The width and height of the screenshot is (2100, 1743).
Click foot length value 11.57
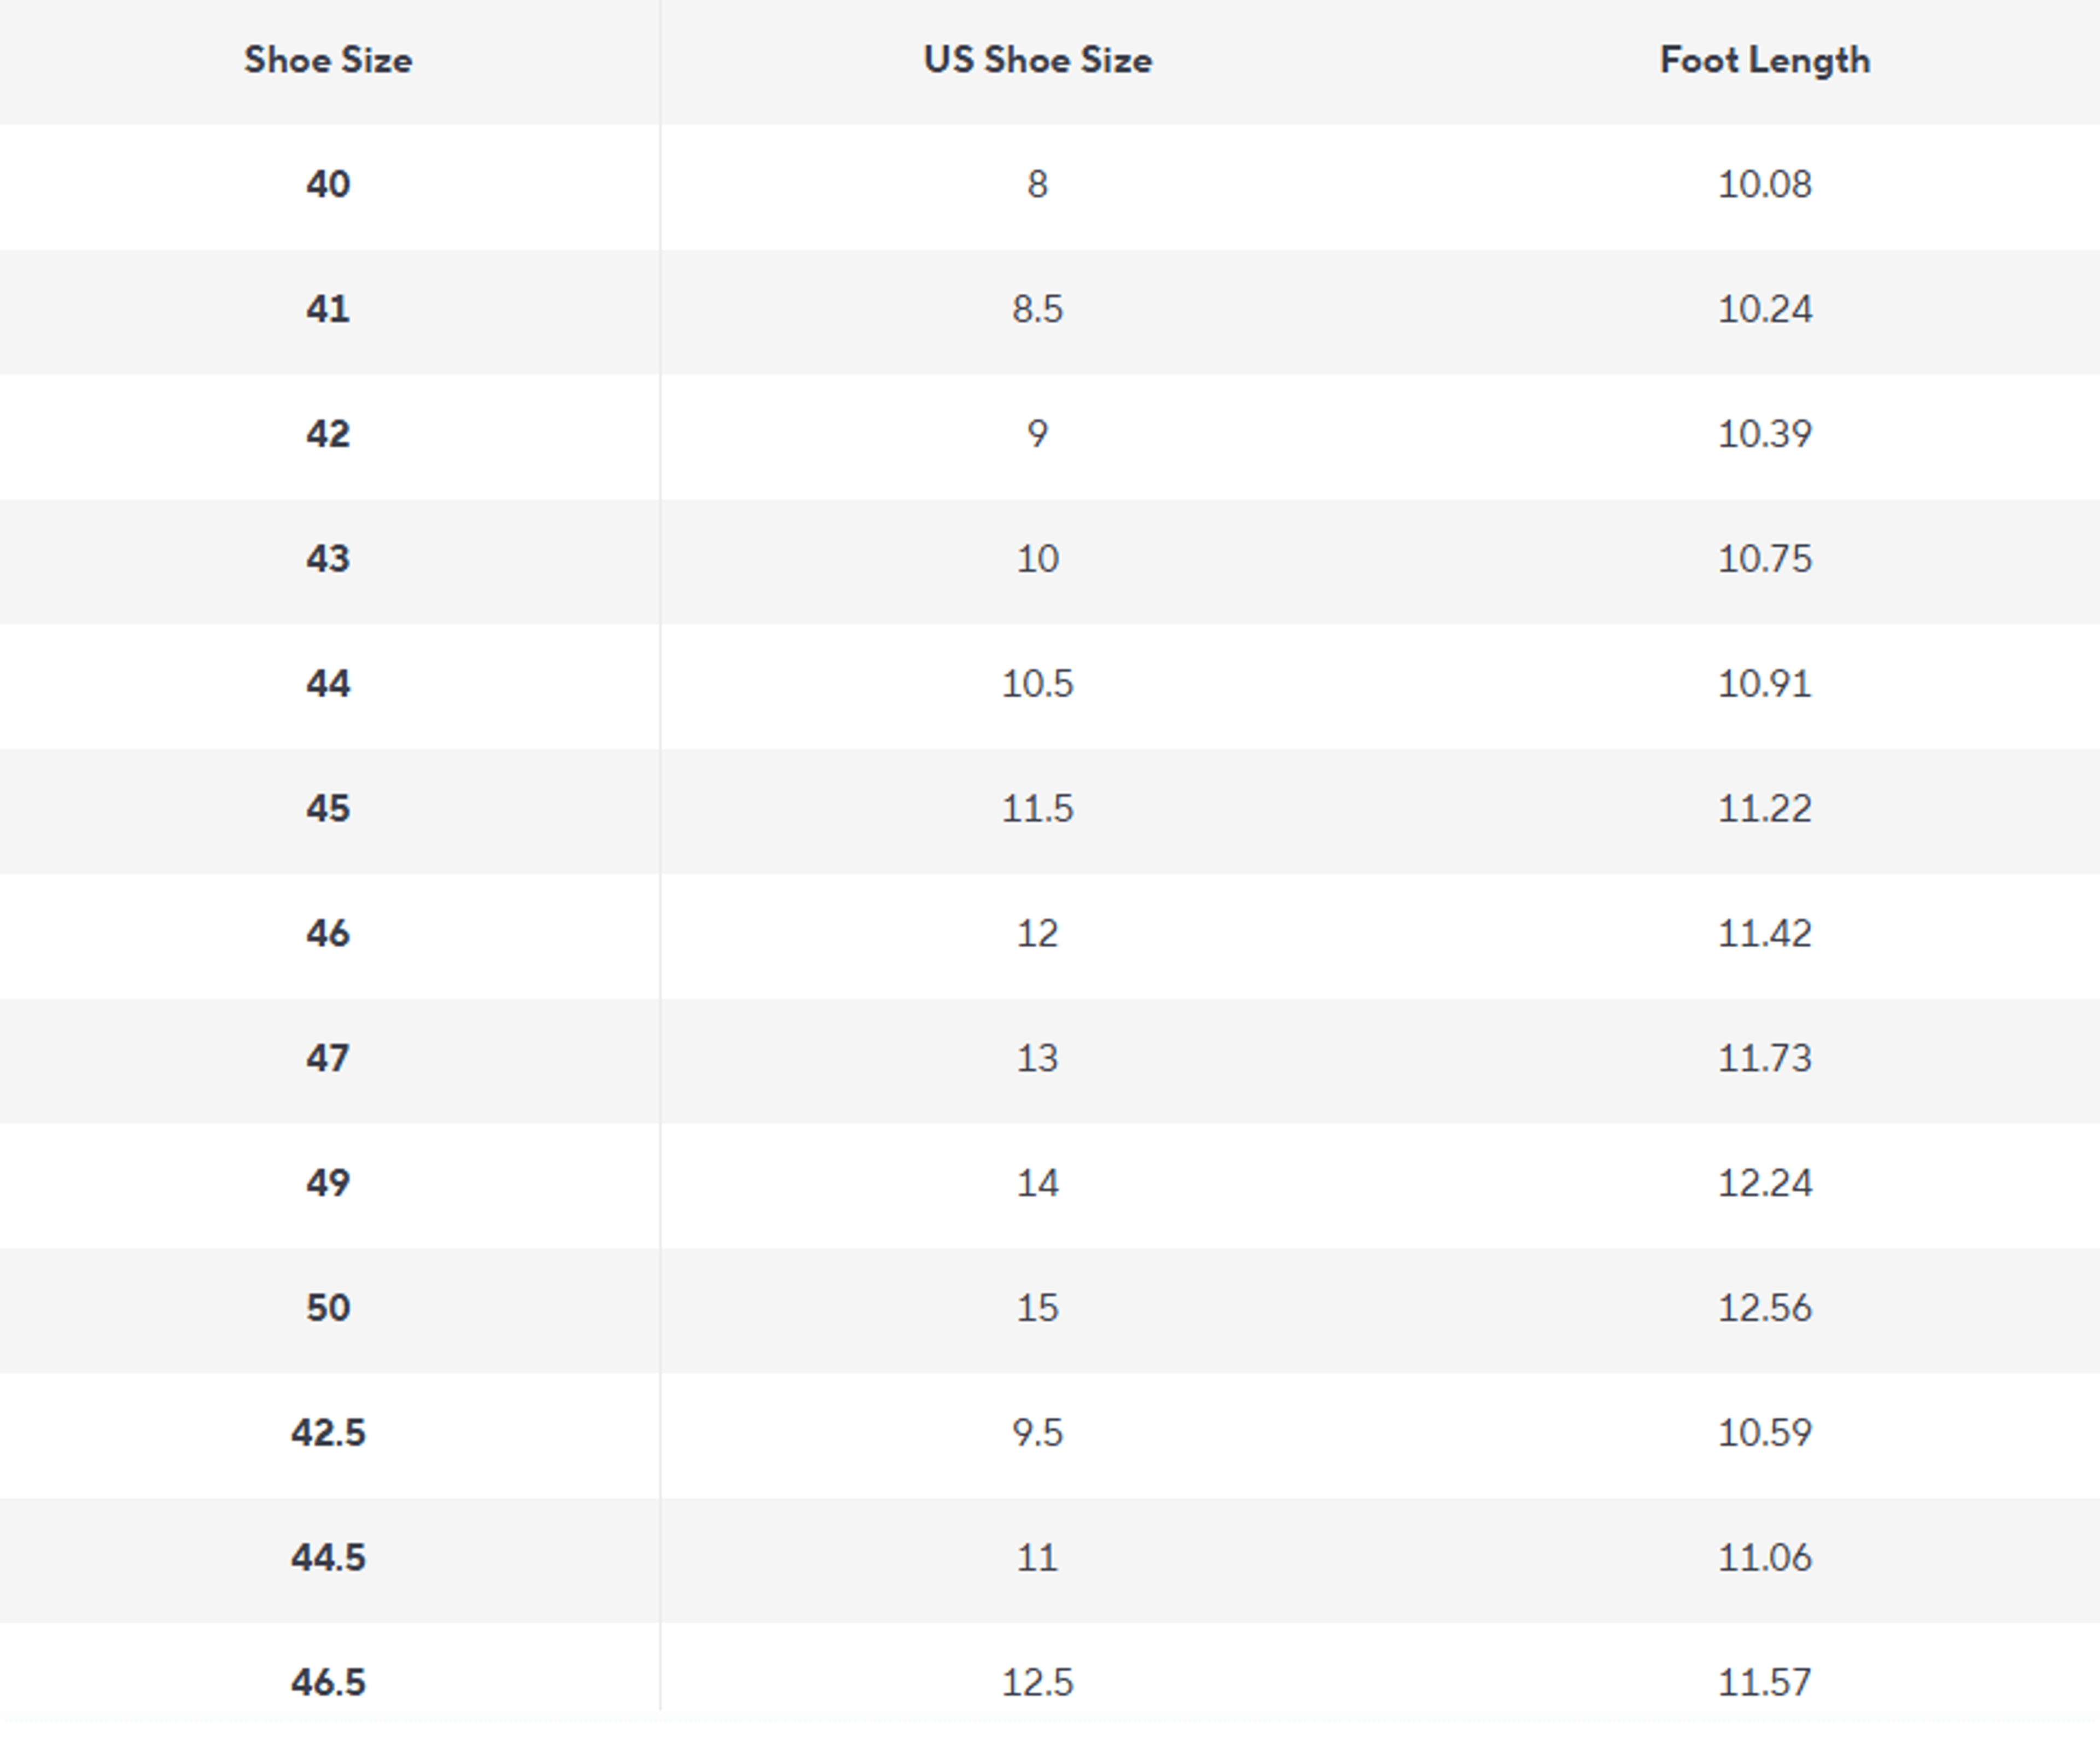click(1765, 1683)
